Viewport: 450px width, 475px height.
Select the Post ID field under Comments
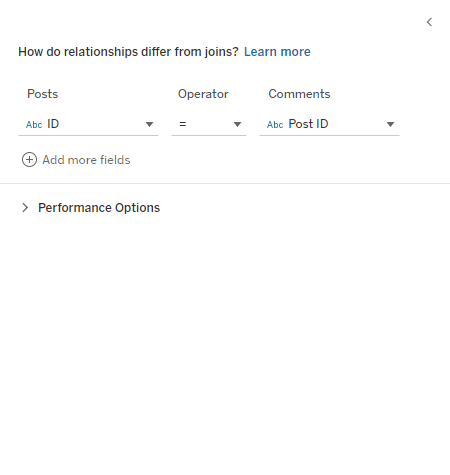click(x=329, y=124)
